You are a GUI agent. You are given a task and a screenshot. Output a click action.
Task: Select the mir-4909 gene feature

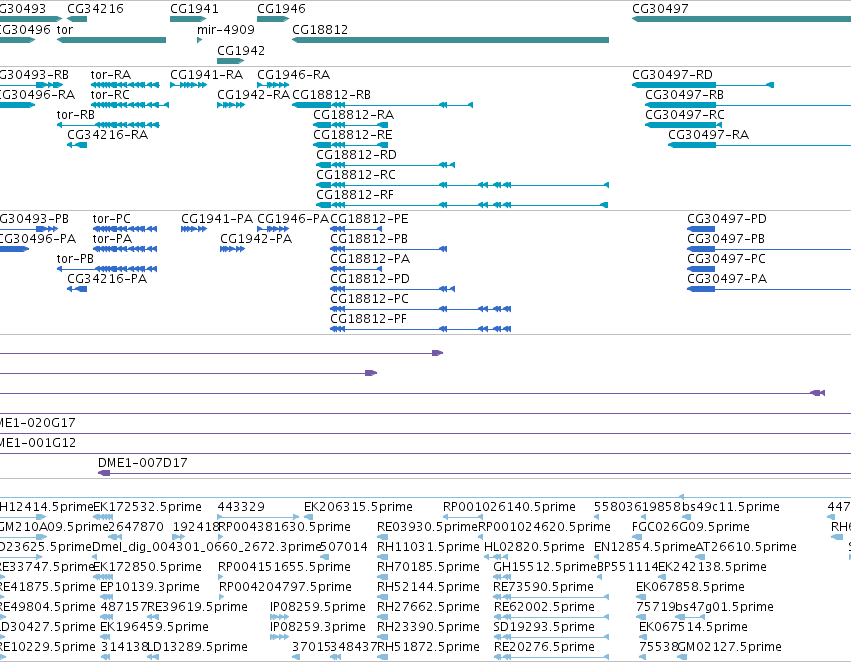click(199, 40)
